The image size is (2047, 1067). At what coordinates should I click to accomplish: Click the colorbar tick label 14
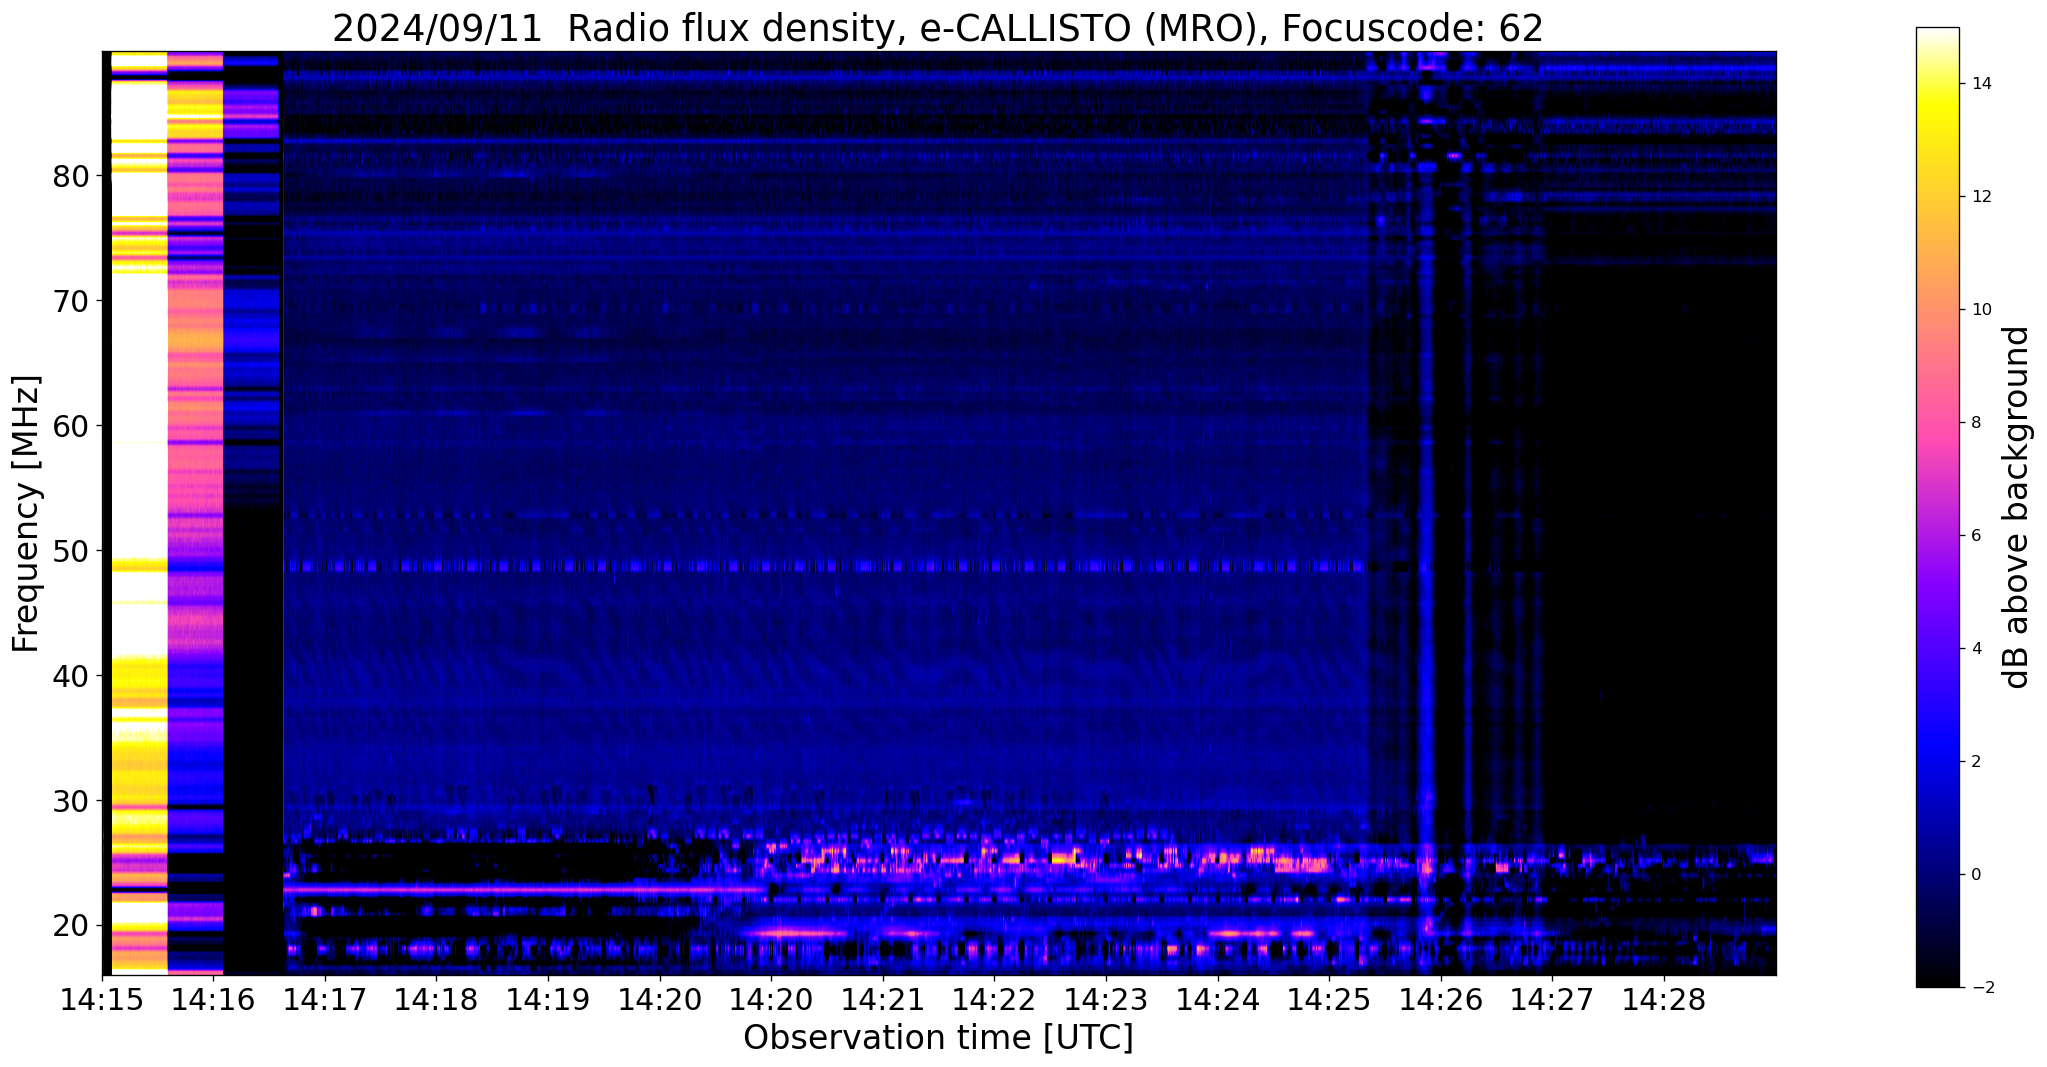coord(1980,84)
